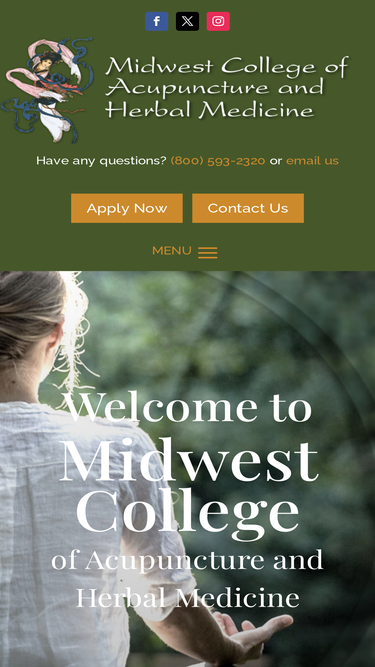
Task: Click the Apply Now button
Action: pyautogui.click(x=127, y=208)
